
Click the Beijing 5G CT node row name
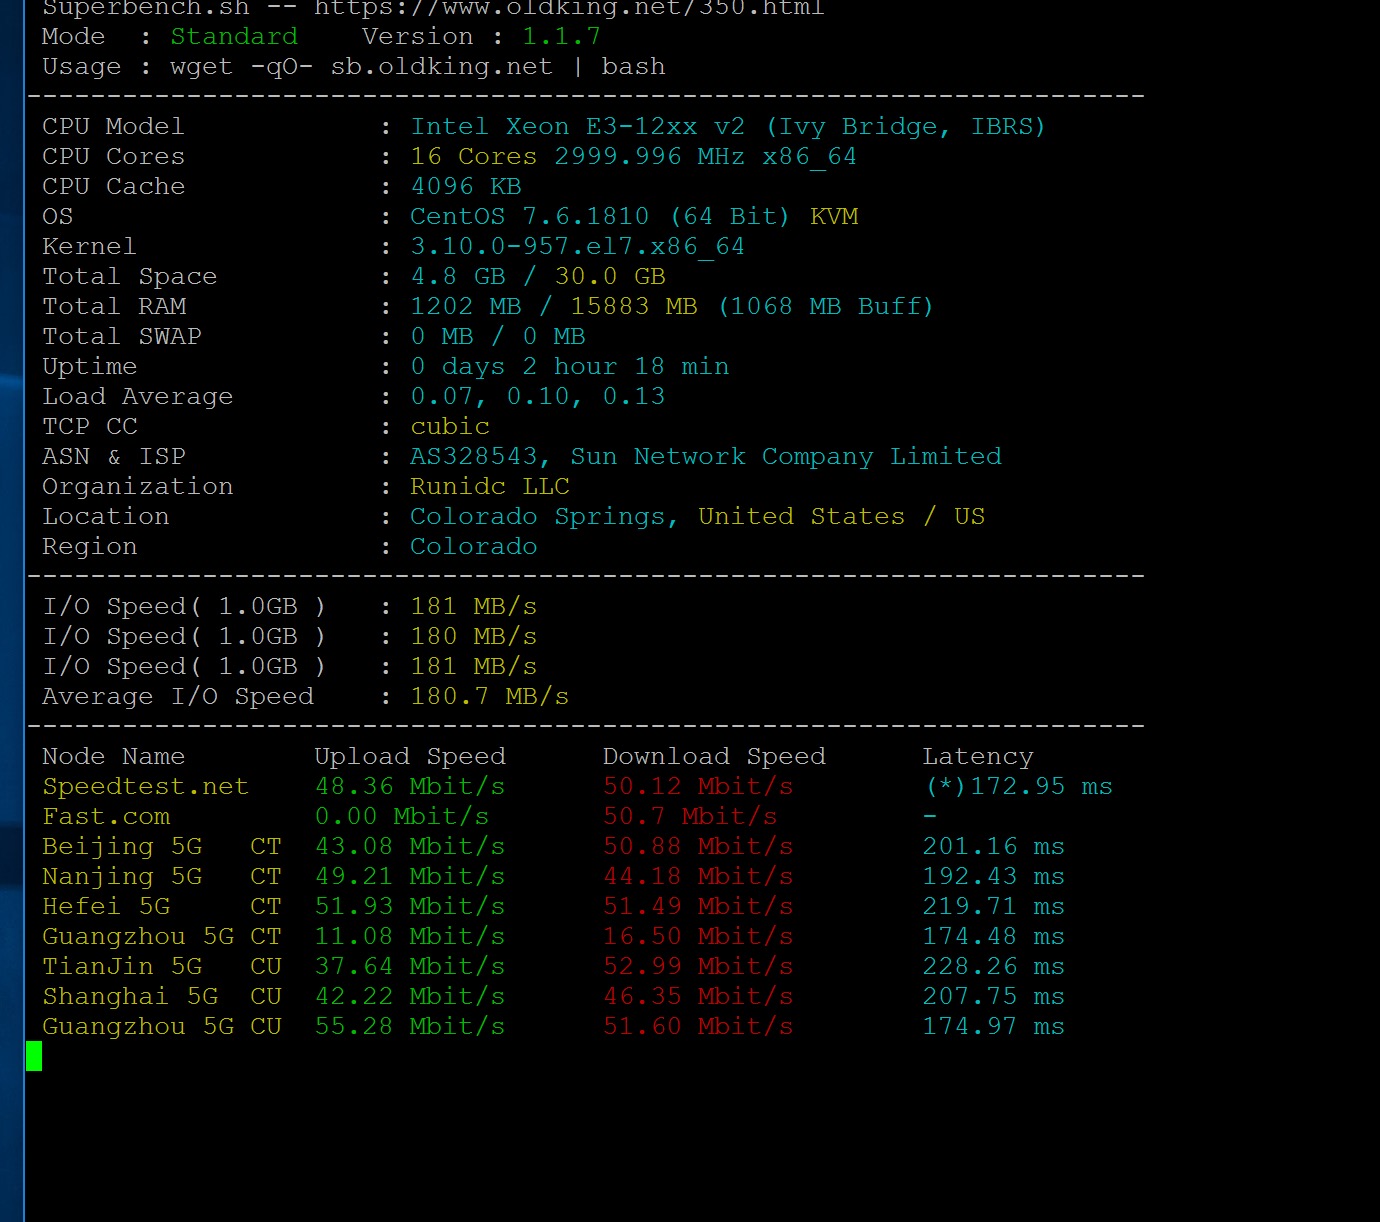pyautogui.click(x=162, y=847)
